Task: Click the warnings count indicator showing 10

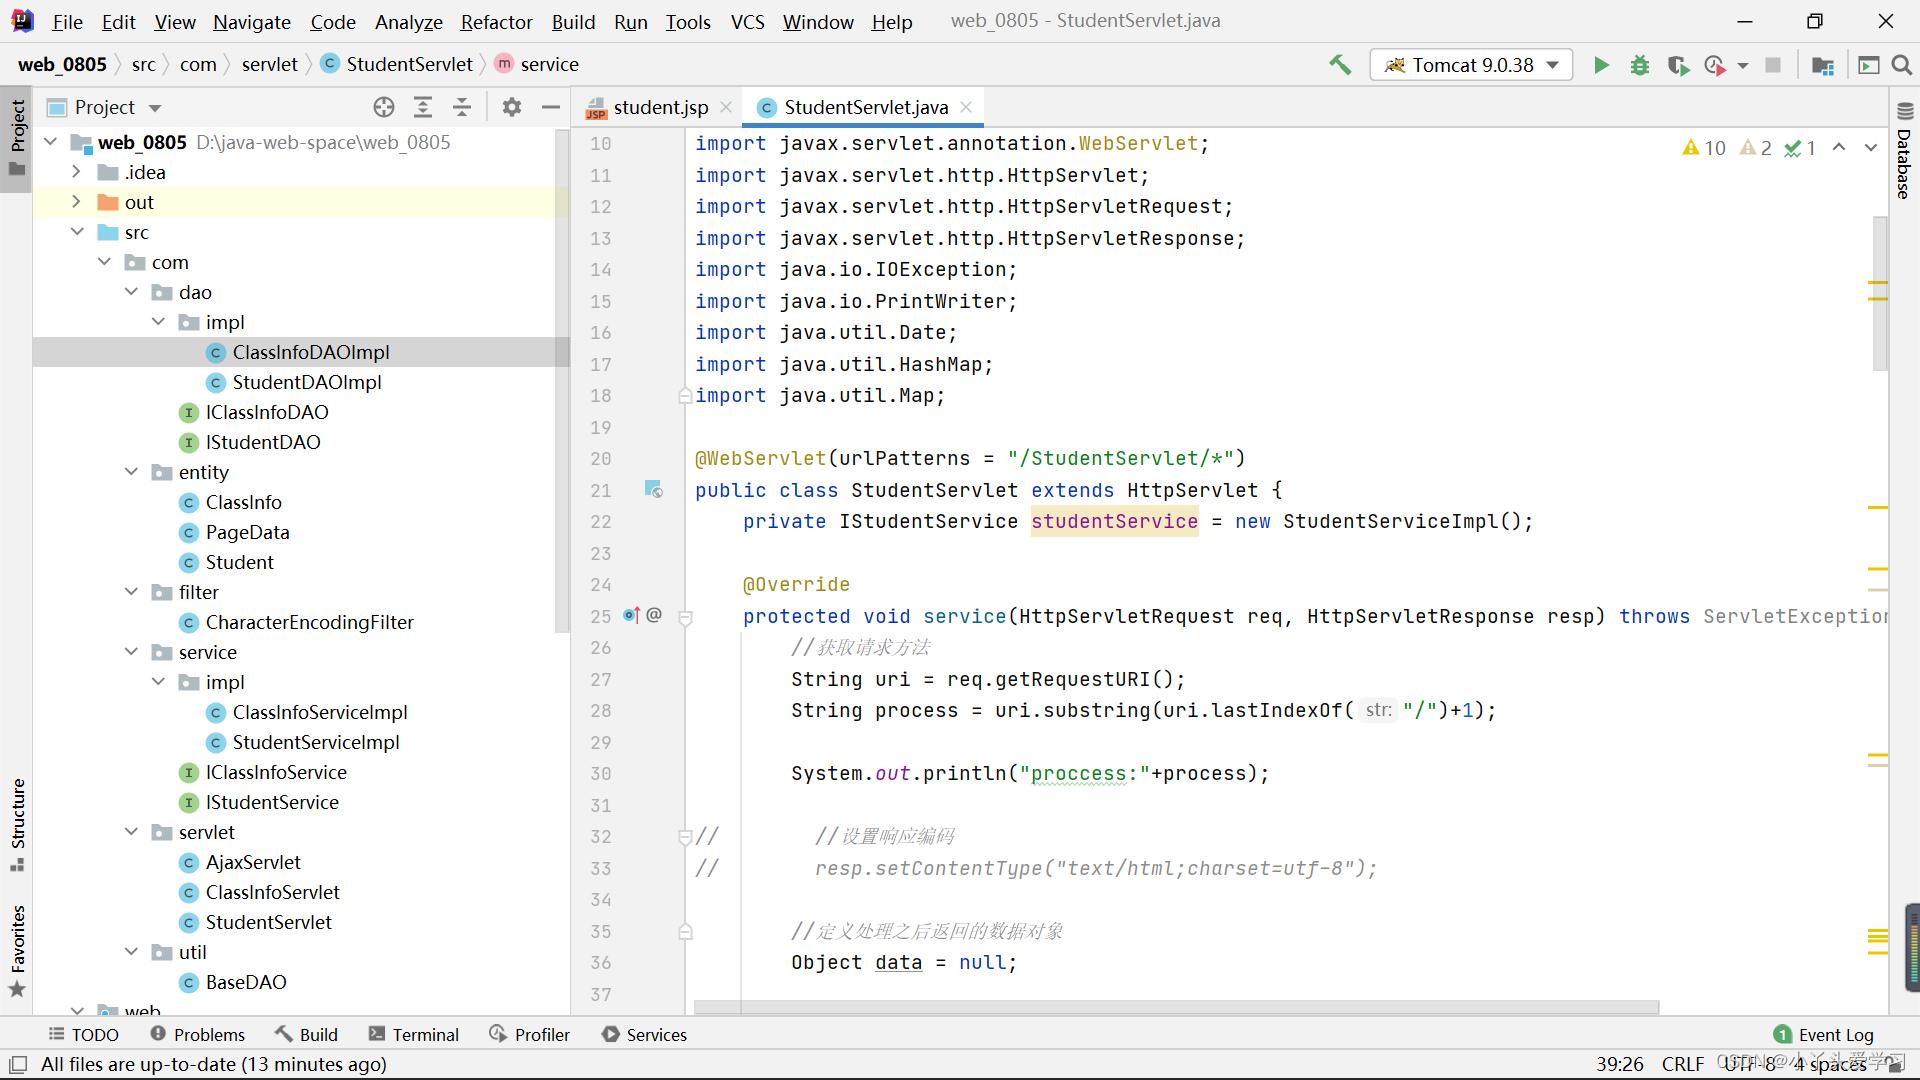Action: point(1704,148)
